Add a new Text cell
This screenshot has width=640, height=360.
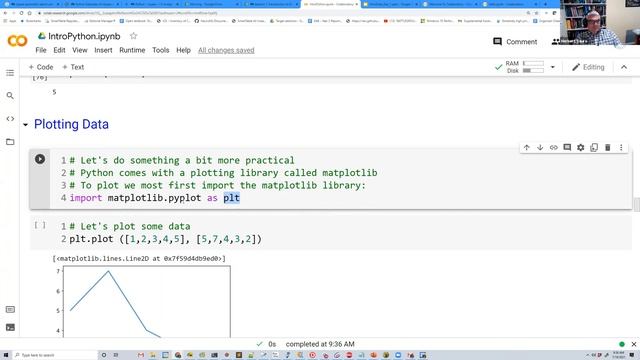(x=73, y=67)
